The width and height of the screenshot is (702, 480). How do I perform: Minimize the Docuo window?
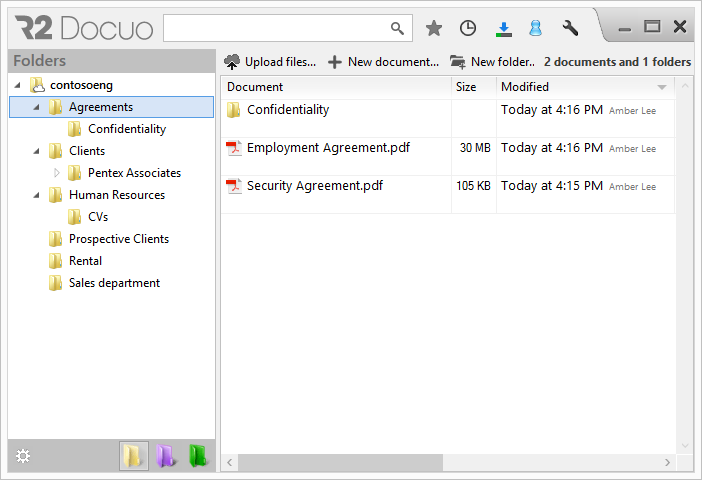625,30
